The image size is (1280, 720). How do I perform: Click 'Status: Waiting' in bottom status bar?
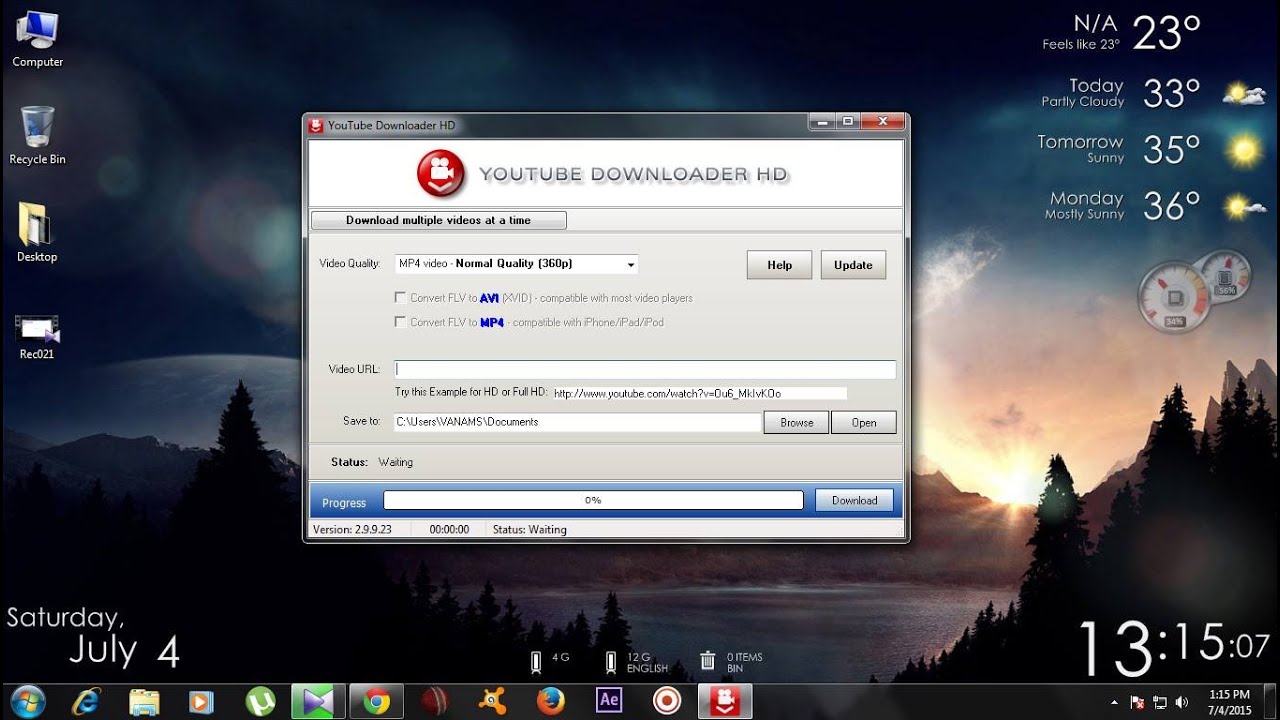530,530
